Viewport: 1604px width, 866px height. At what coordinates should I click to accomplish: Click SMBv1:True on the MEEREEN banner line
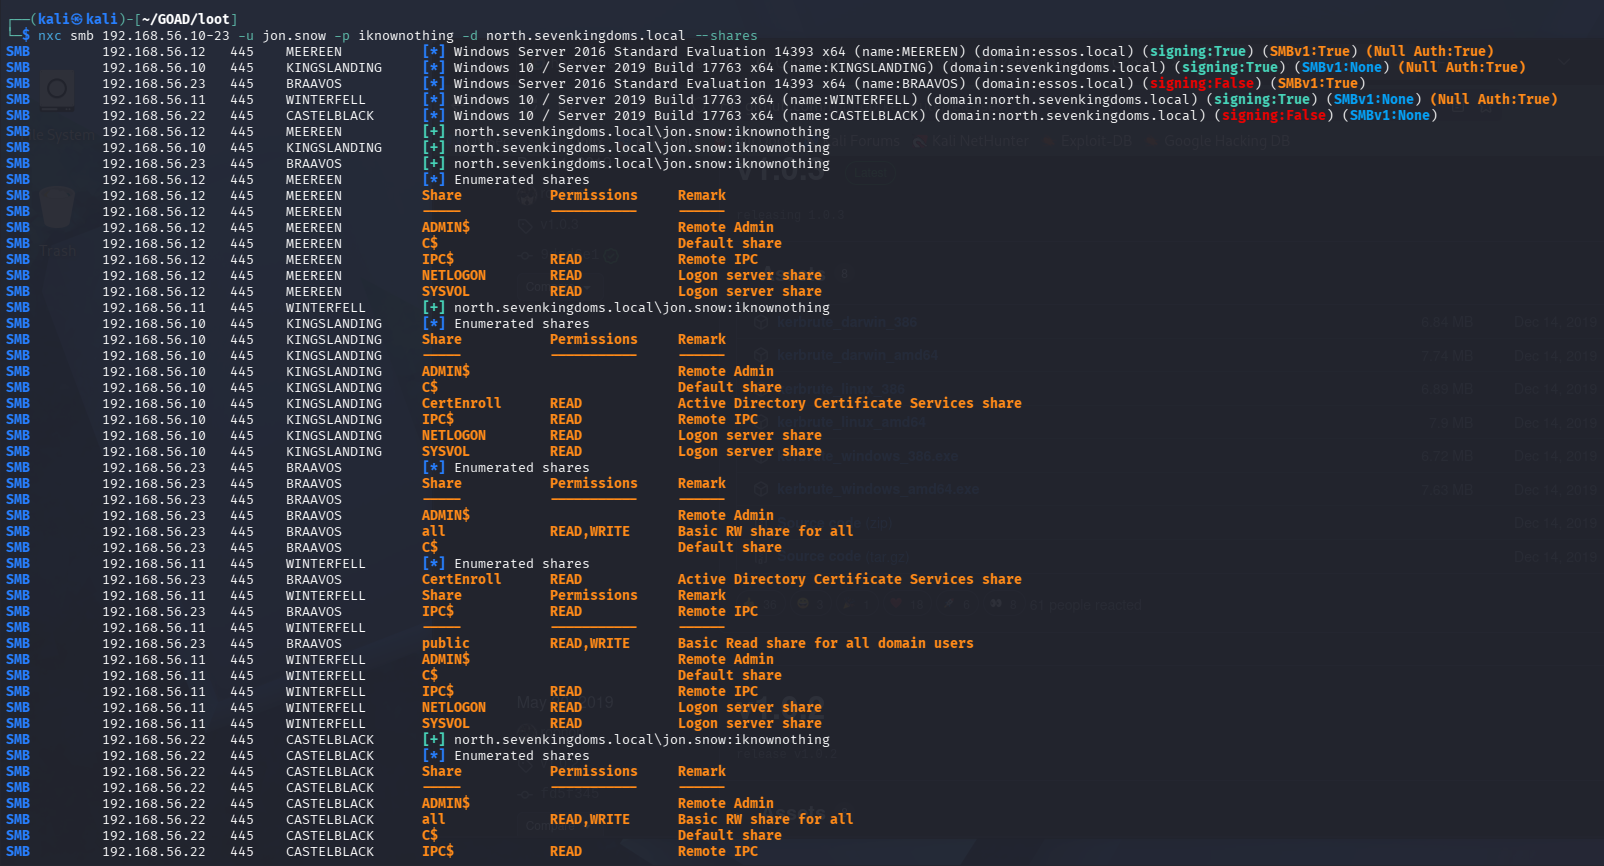click(x=1310, y=51)
